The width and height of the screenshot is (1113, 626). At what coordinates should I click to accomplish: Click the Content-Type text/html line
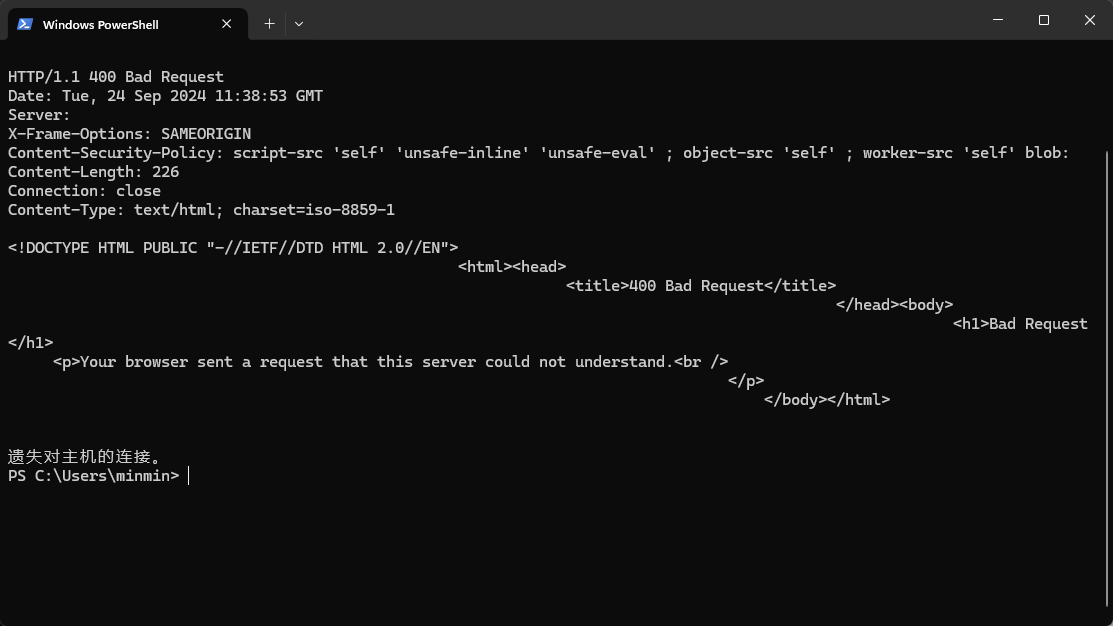(x=202, y=210)
